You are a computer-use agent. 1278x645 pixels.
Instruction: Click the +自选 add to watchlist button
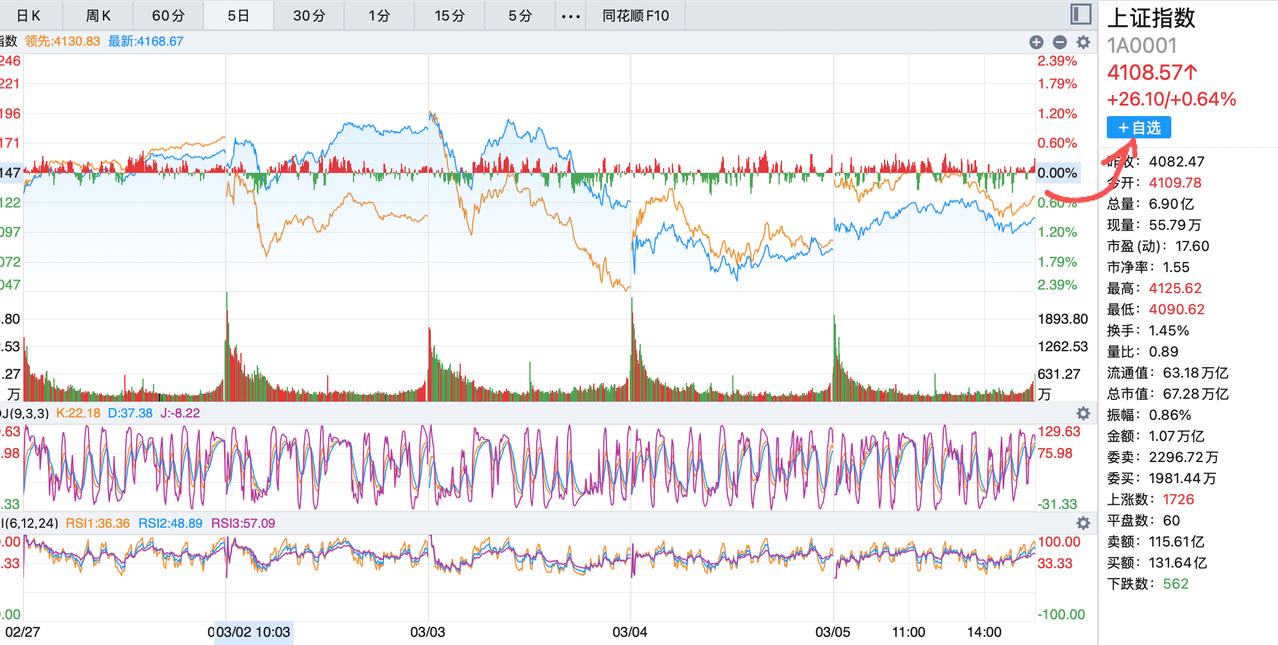(x=1138, y=128)
